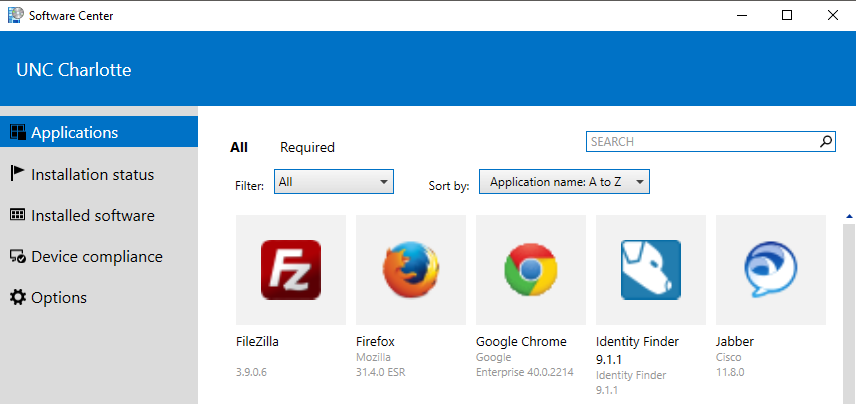Click the scrollbar up arrow
856x404 pixels.
[x=848, y=217]
